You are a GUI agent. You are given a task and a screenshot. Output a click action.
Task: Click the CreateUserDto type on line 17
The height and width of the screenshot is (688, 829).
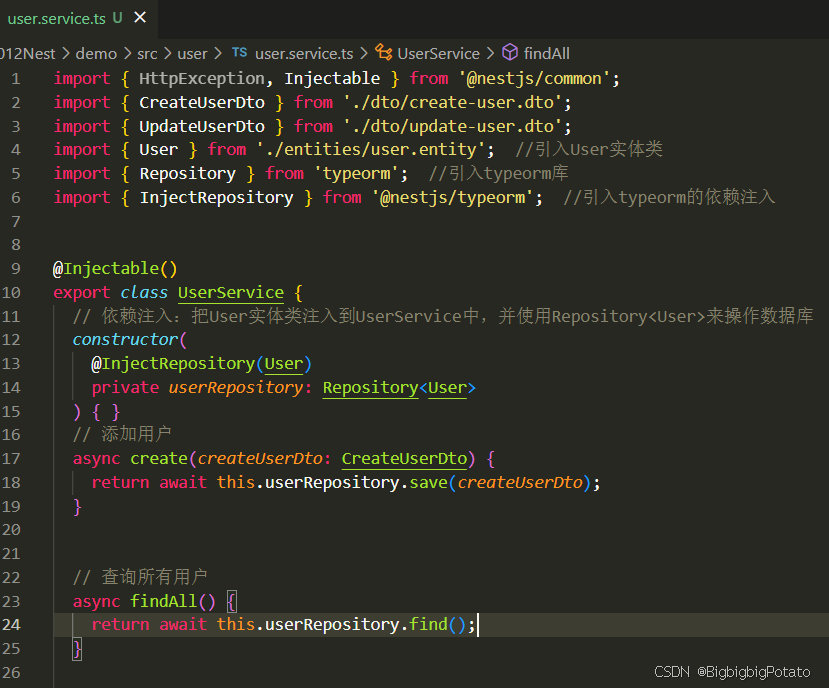click(404, 458)
